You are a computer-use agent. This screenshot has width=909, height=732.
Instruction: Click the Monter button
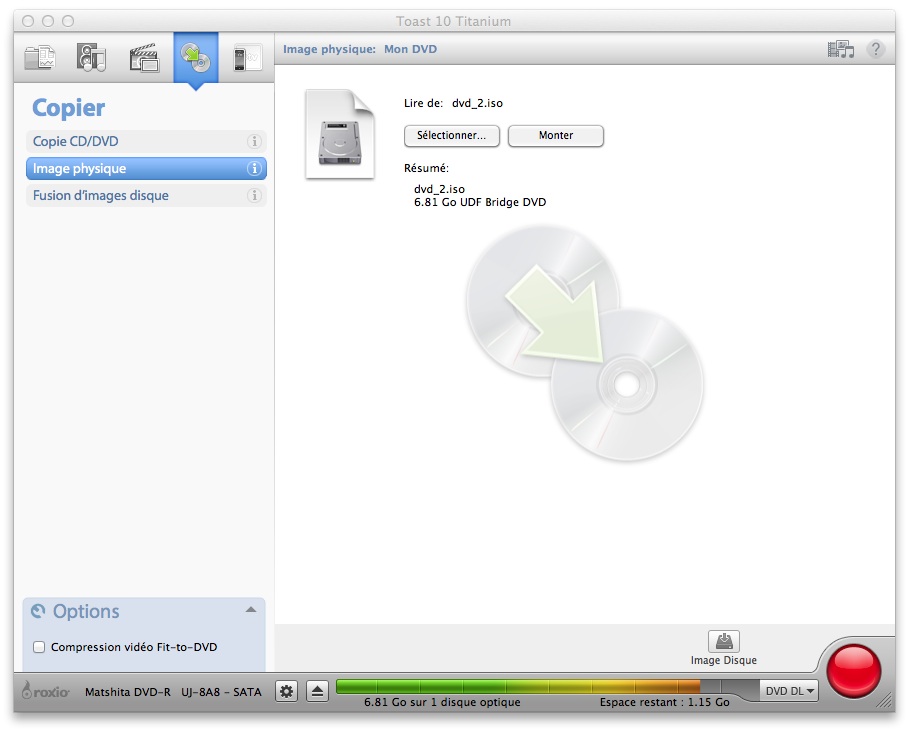(556, 136)
